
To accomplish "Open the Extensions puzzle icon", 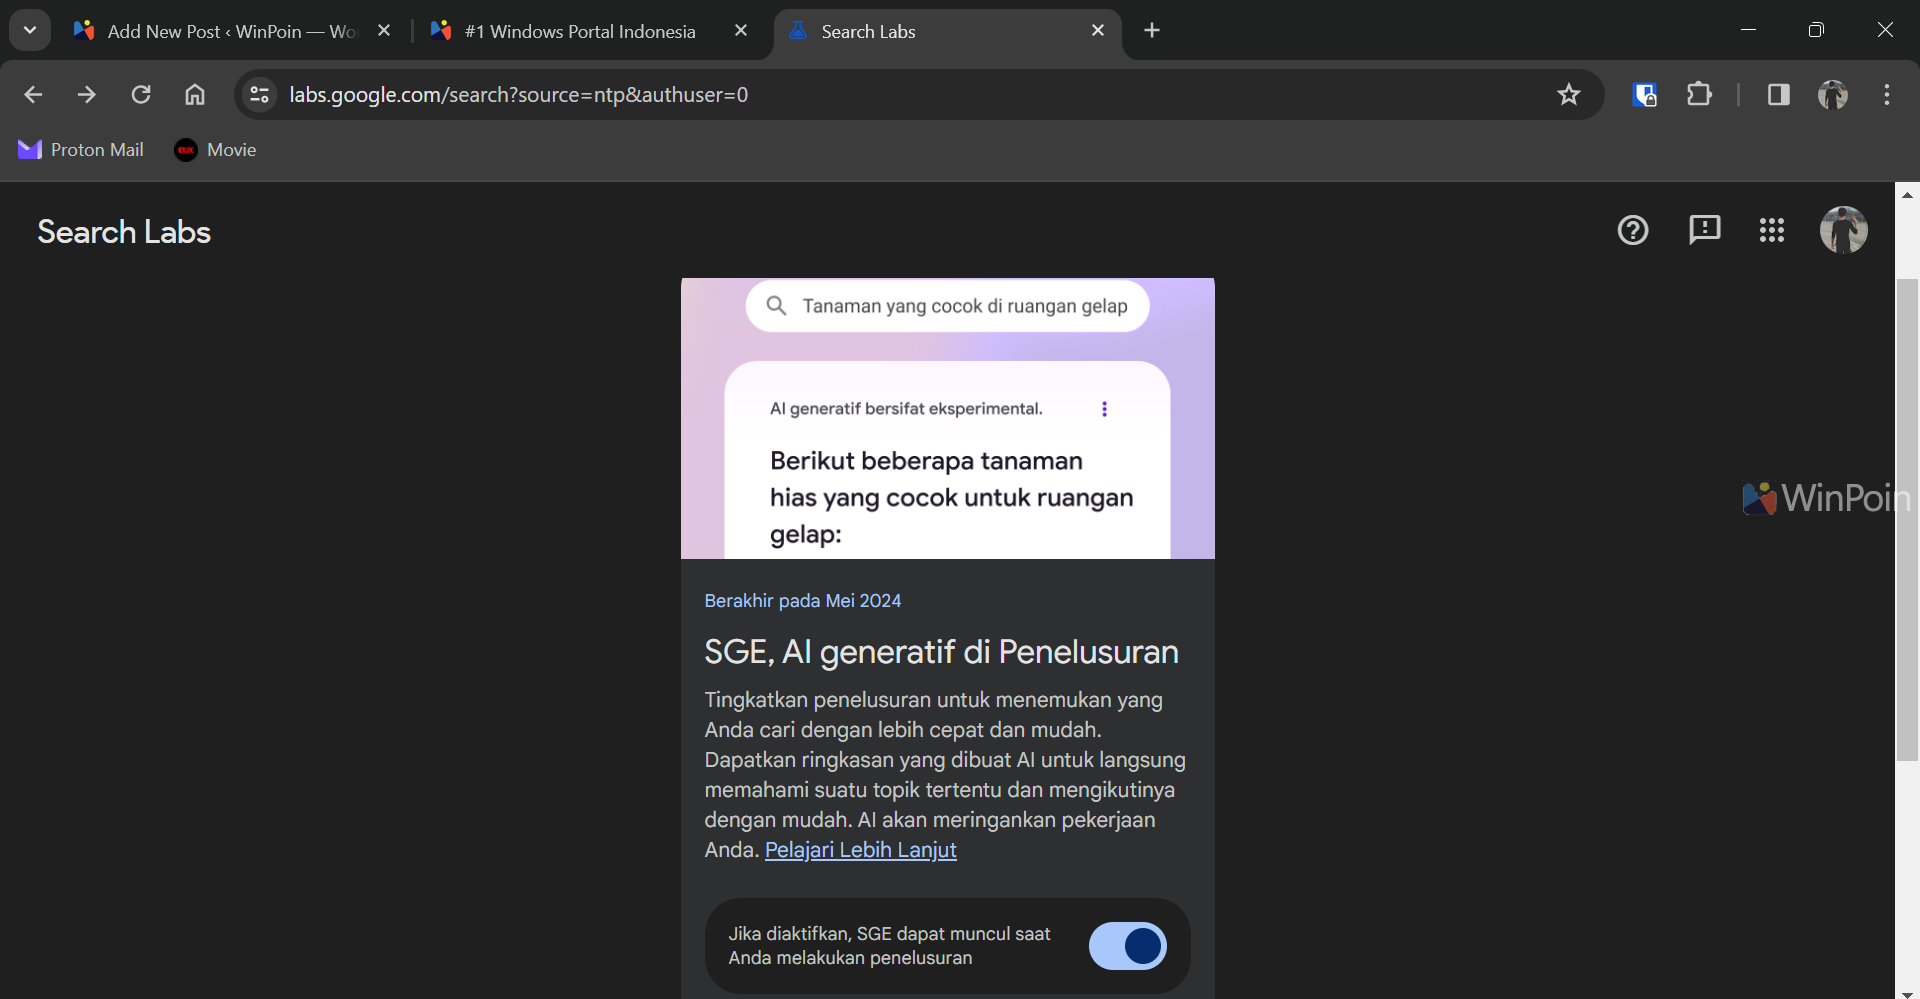I will 1699,95.
